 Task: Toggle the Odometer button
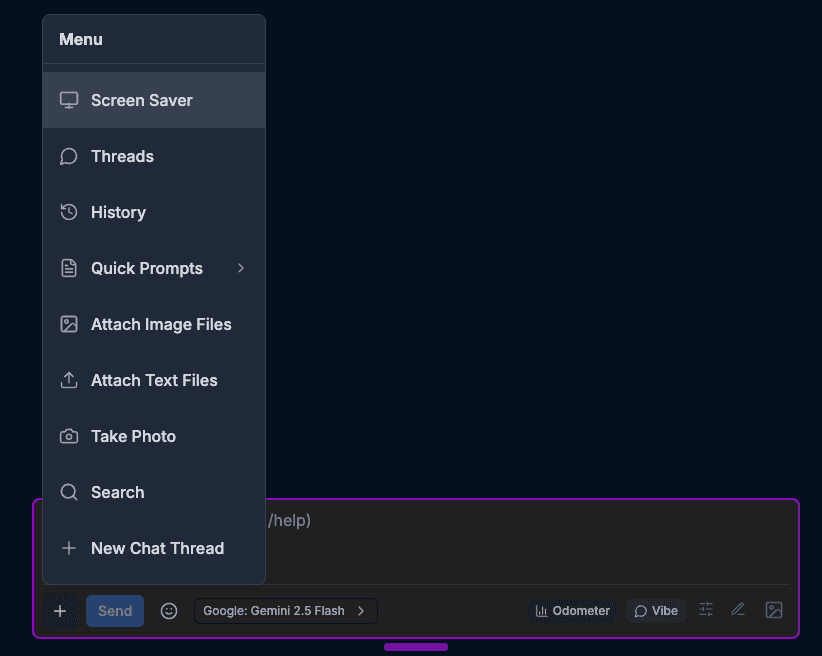573,611
